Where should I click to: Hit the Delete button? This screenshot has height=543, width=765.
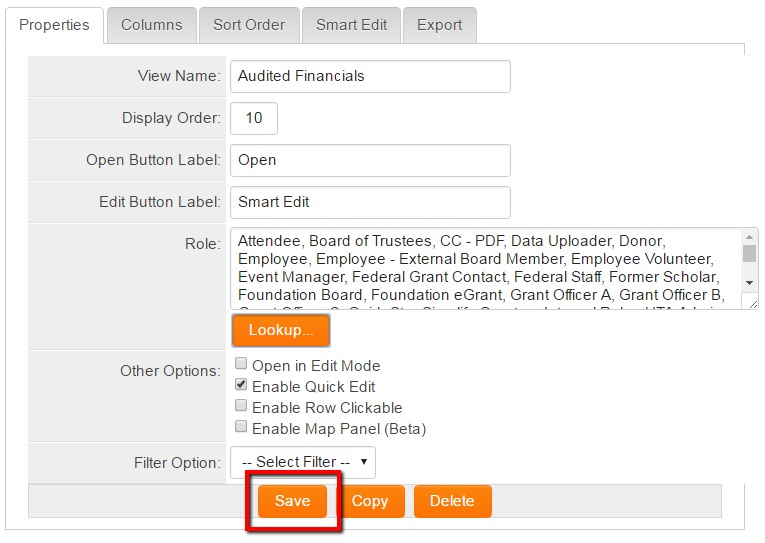pos(452,501)
